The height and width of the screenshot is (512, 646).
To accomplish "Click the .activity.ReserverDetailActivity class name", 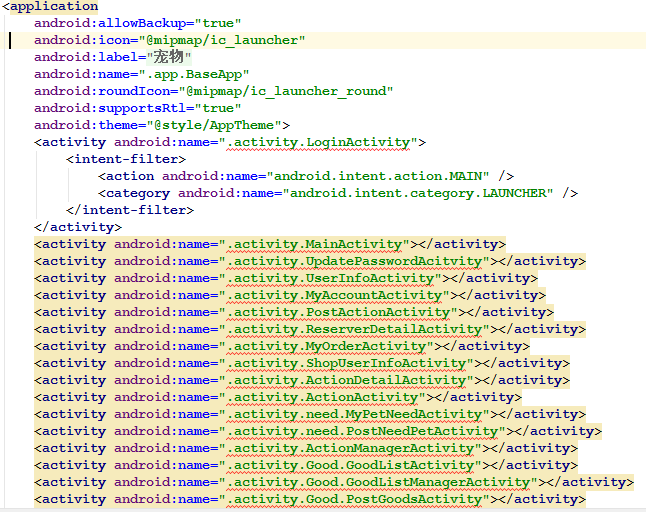I will 354,329.
